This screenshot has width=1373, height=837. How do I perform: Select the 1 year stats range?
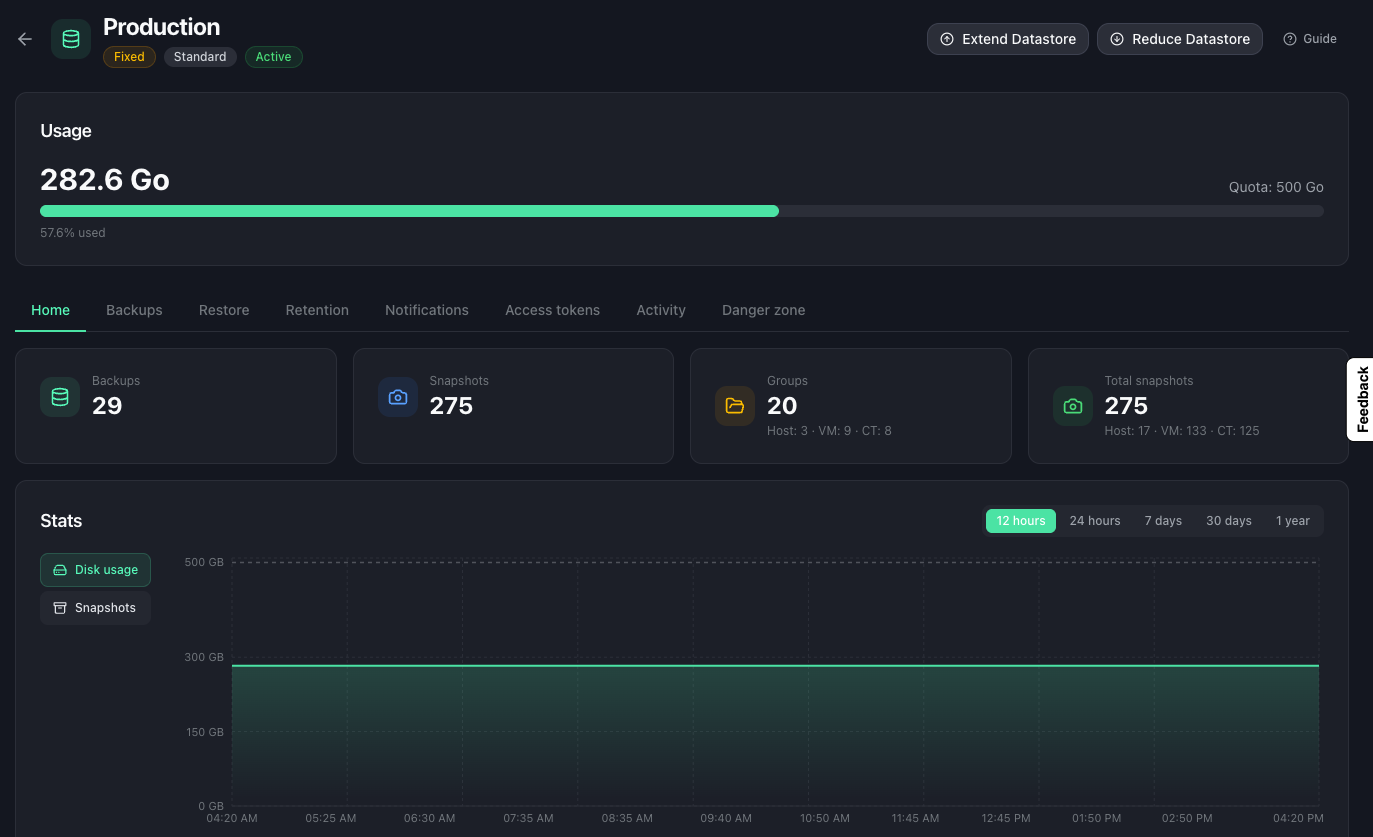click(x=1293, y=521)
